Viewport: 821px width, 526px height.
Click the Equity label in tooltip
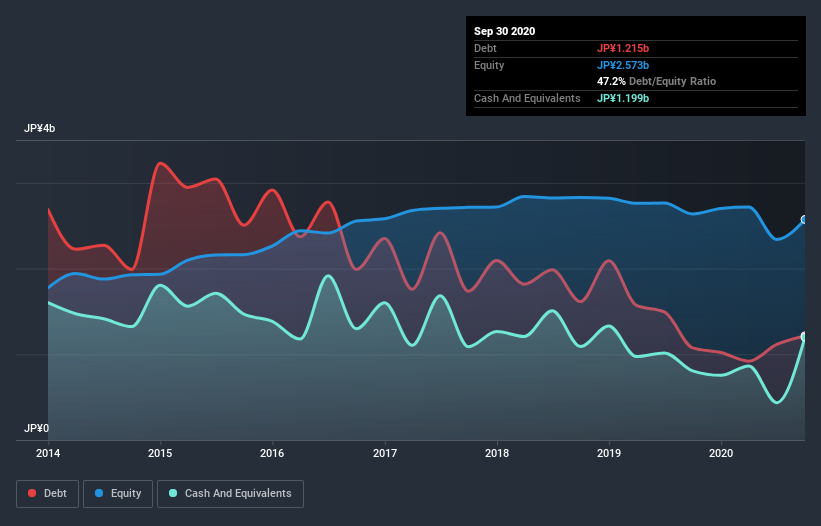[x=489, y=65]
